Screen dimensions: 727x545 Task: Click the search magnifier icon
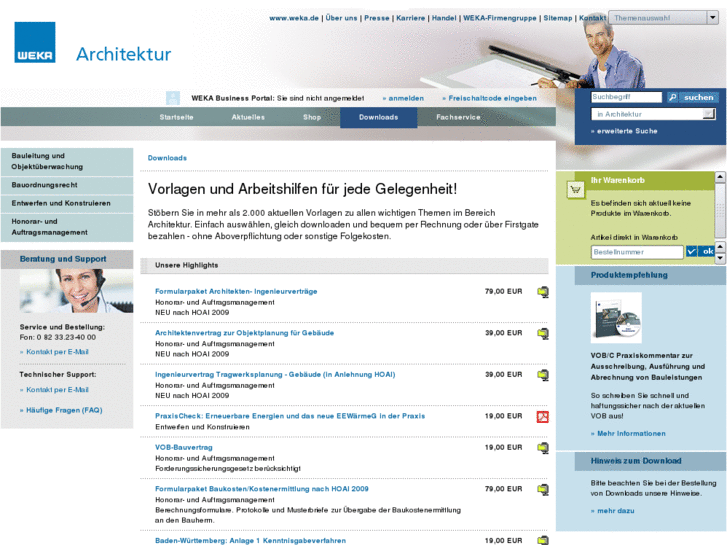(672, 97)
